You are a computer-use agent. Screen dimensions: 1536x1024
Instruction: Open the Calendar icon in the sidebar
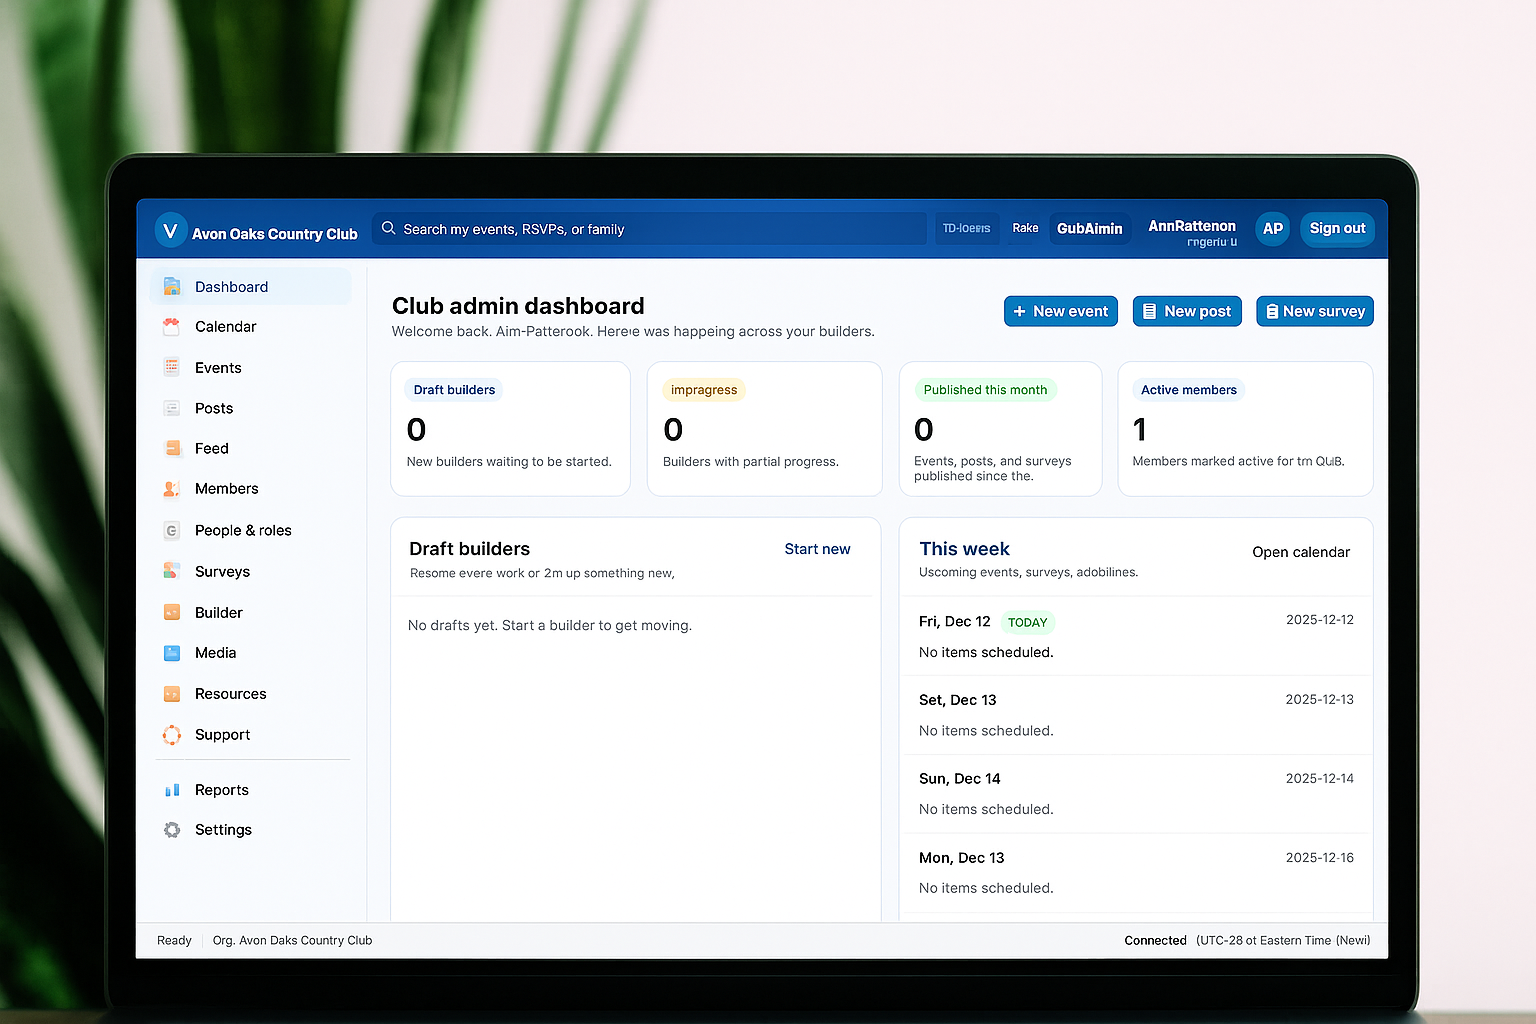click(171, 326)
